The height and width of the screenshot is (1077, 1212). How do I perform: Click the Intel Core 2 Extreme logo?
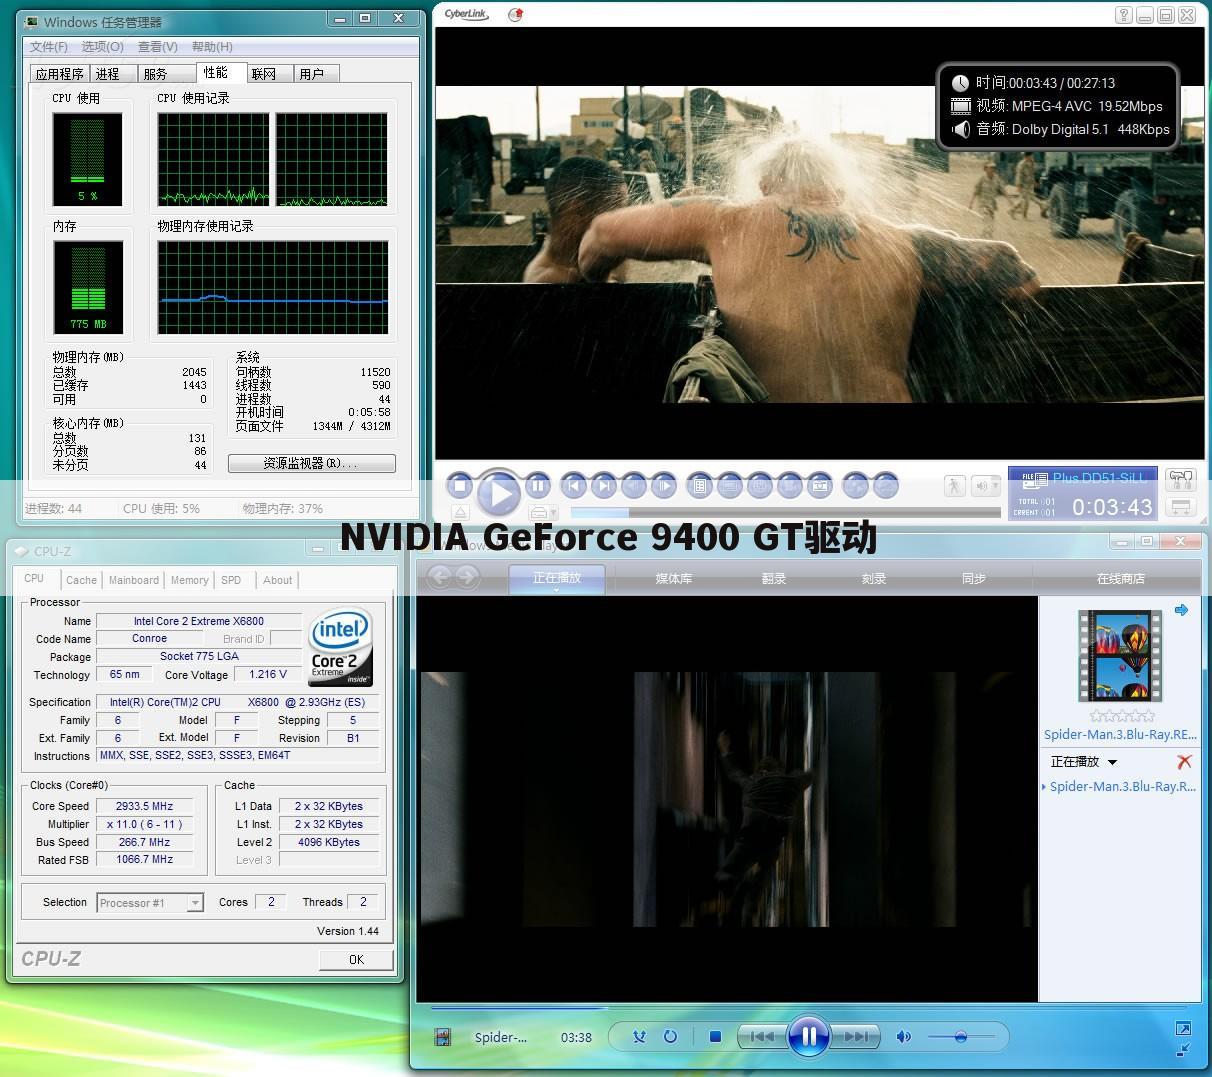coord(340,648)
